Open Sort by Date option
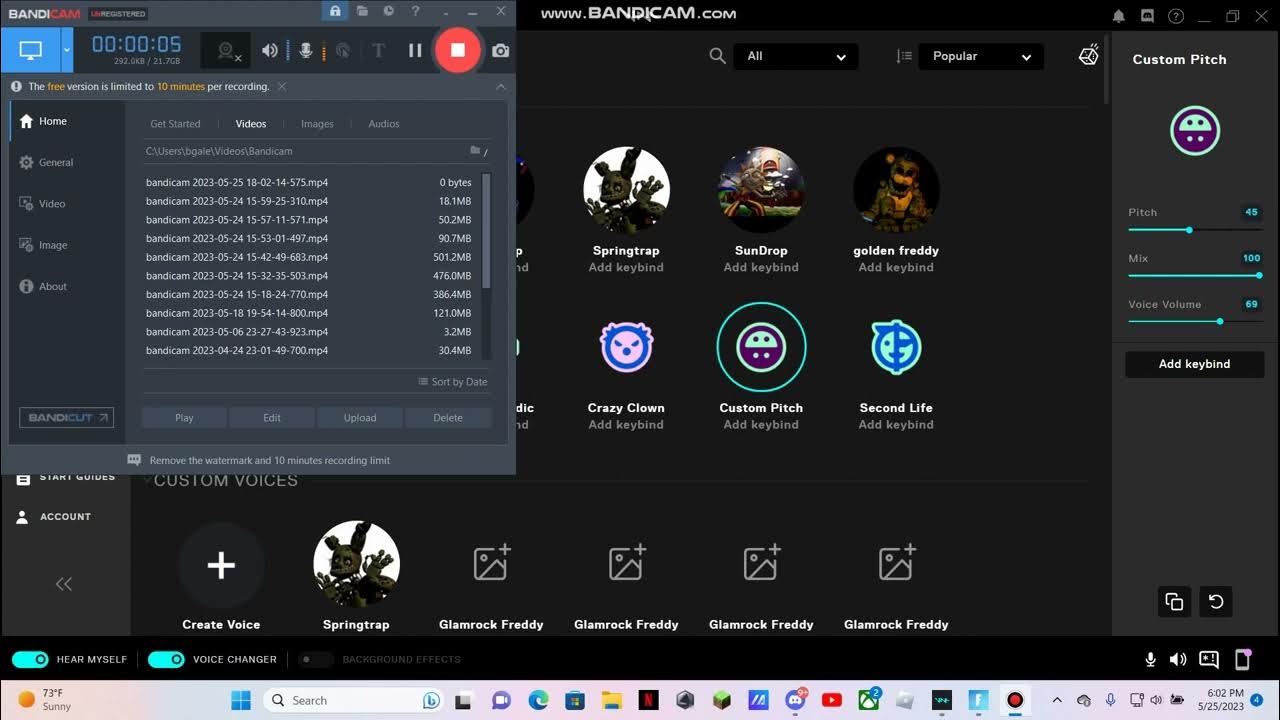 452,382
